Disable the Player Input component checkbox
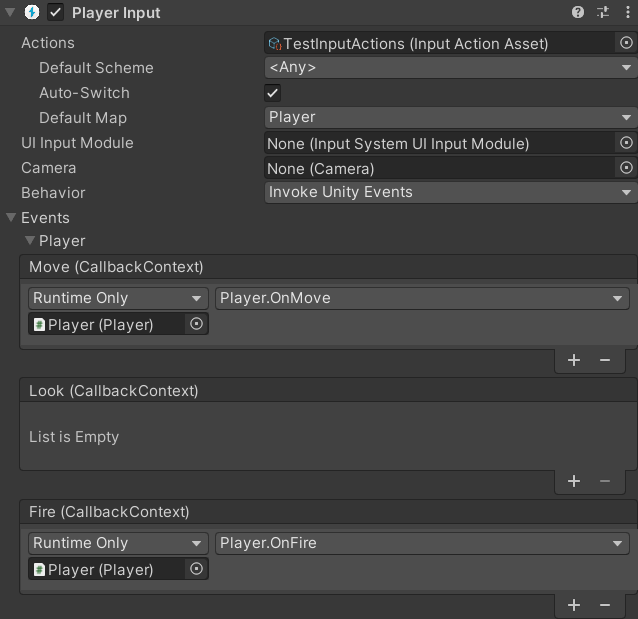The height and width of the screenshot is (619, 638). [55, 12]
